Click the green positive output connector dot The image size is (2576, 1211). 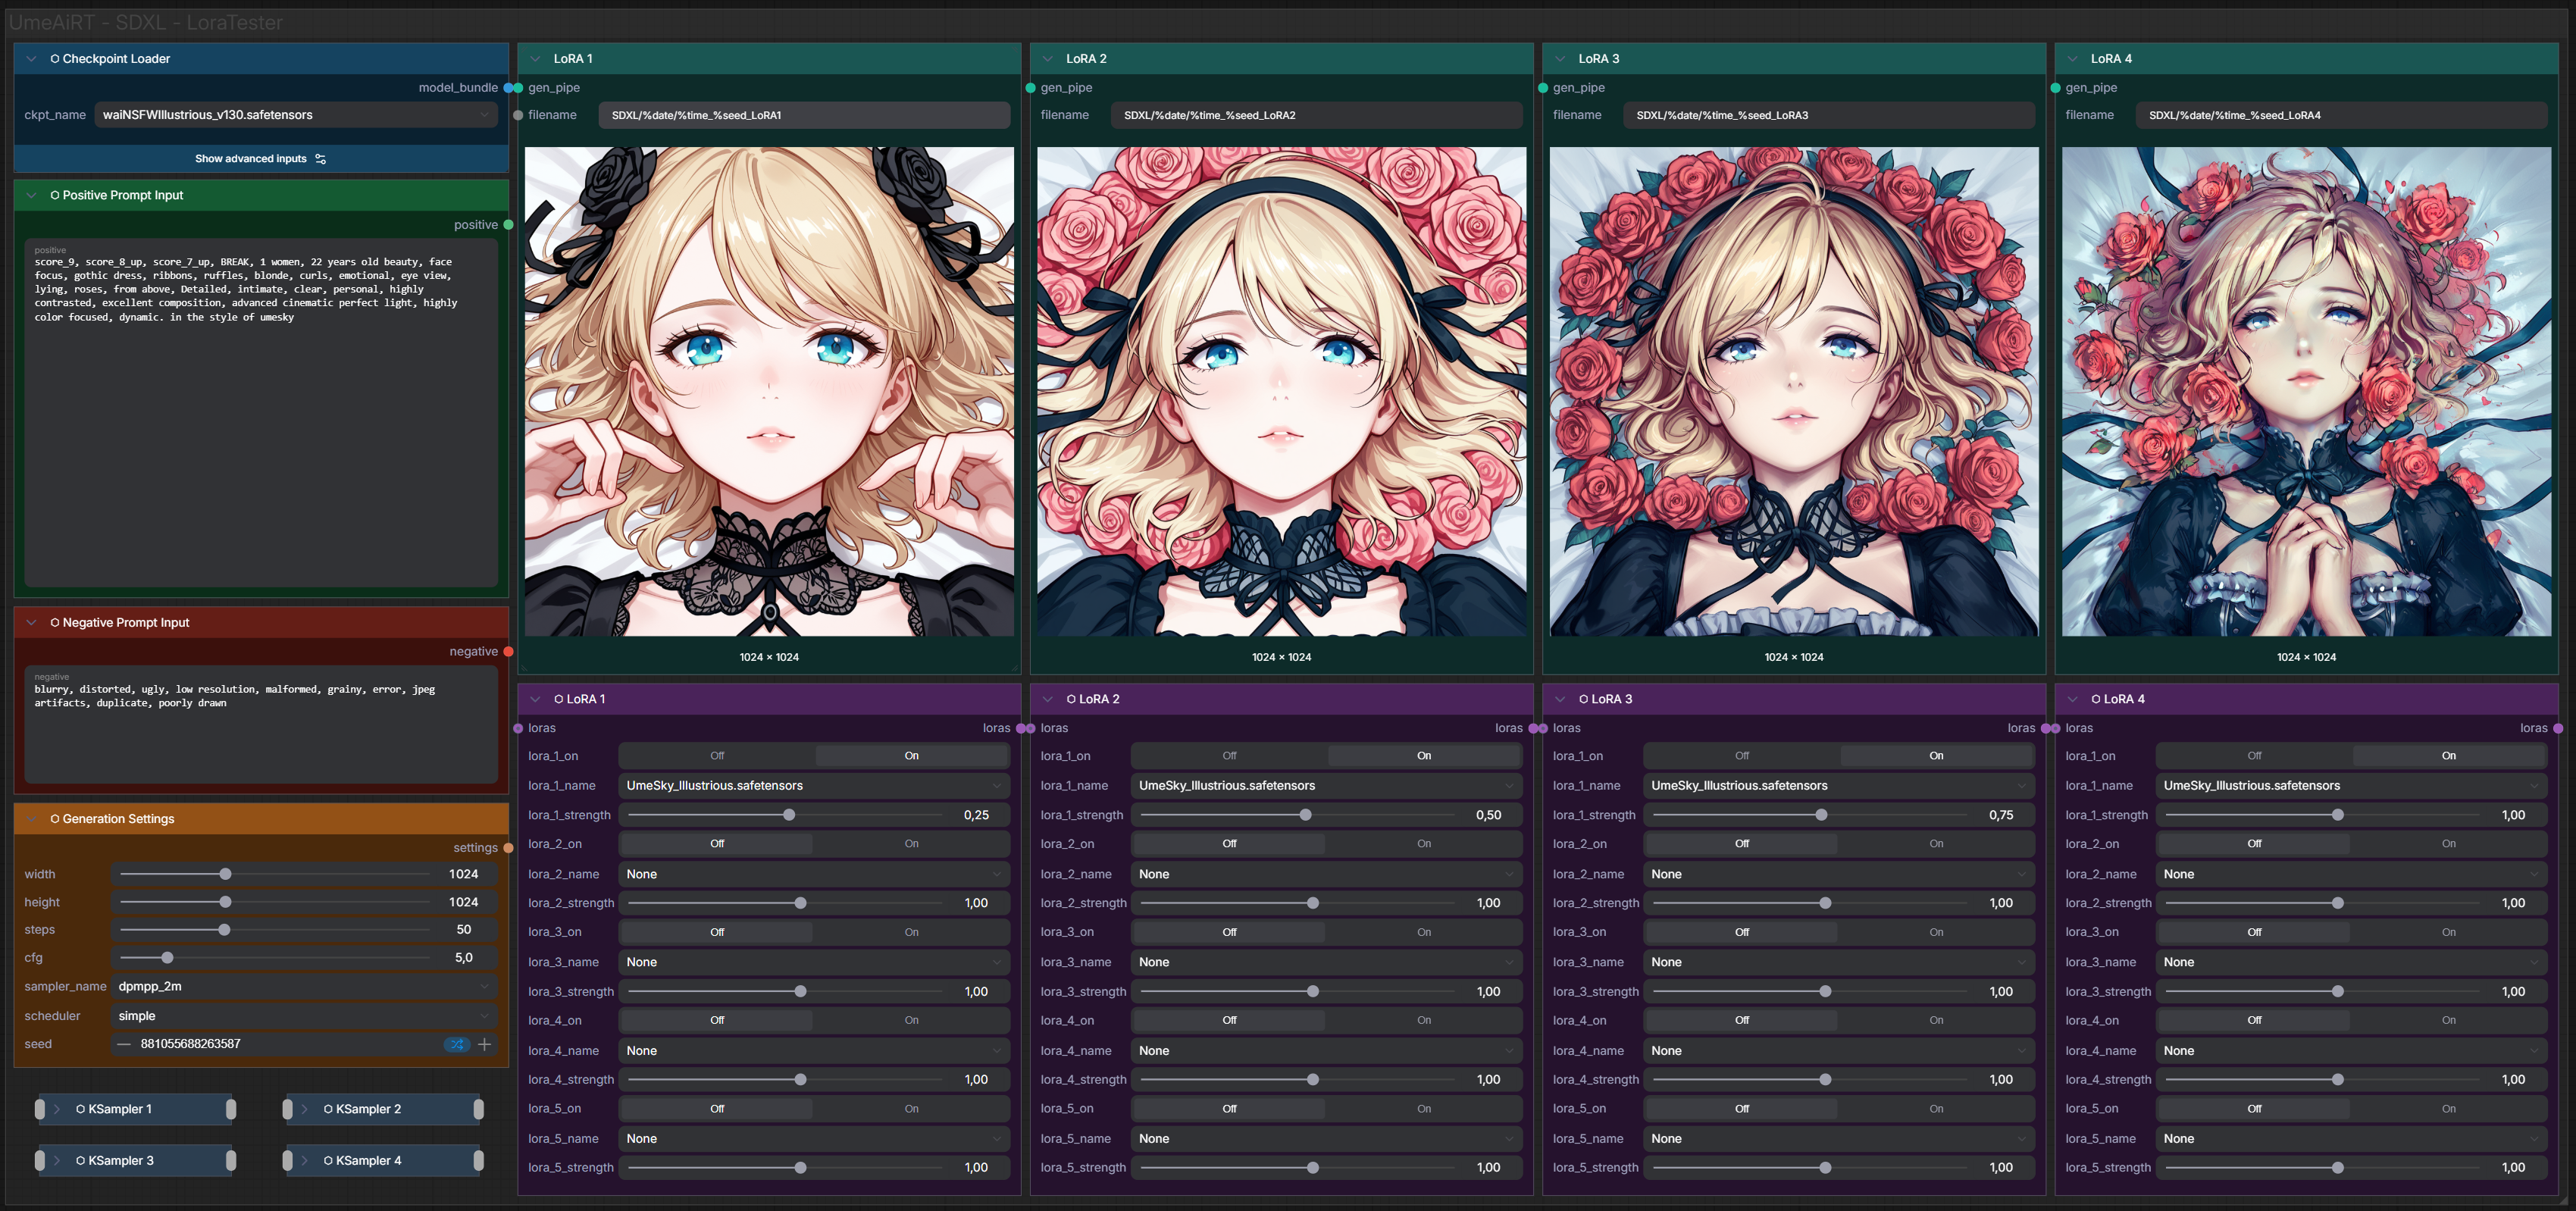508,225
